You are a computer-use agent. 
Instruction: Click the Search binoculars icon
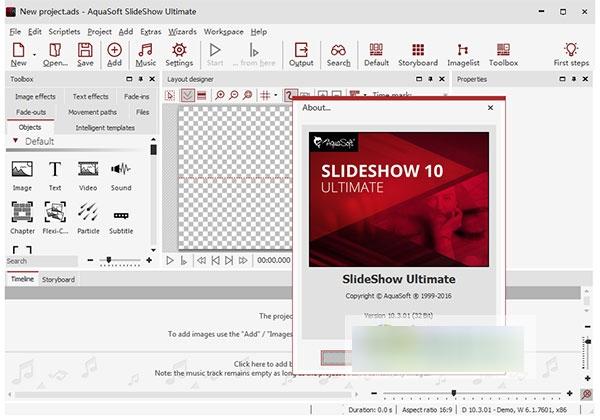pos(338,50)
